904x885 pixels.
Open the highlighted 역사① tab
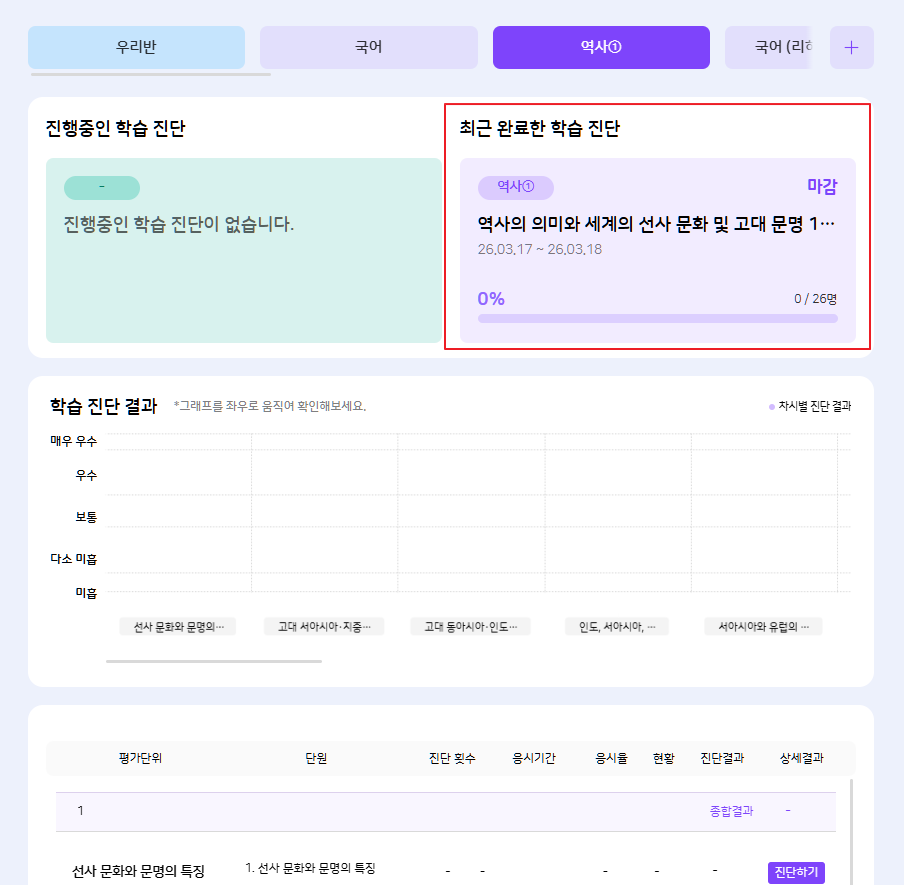(x=601, y=47)
